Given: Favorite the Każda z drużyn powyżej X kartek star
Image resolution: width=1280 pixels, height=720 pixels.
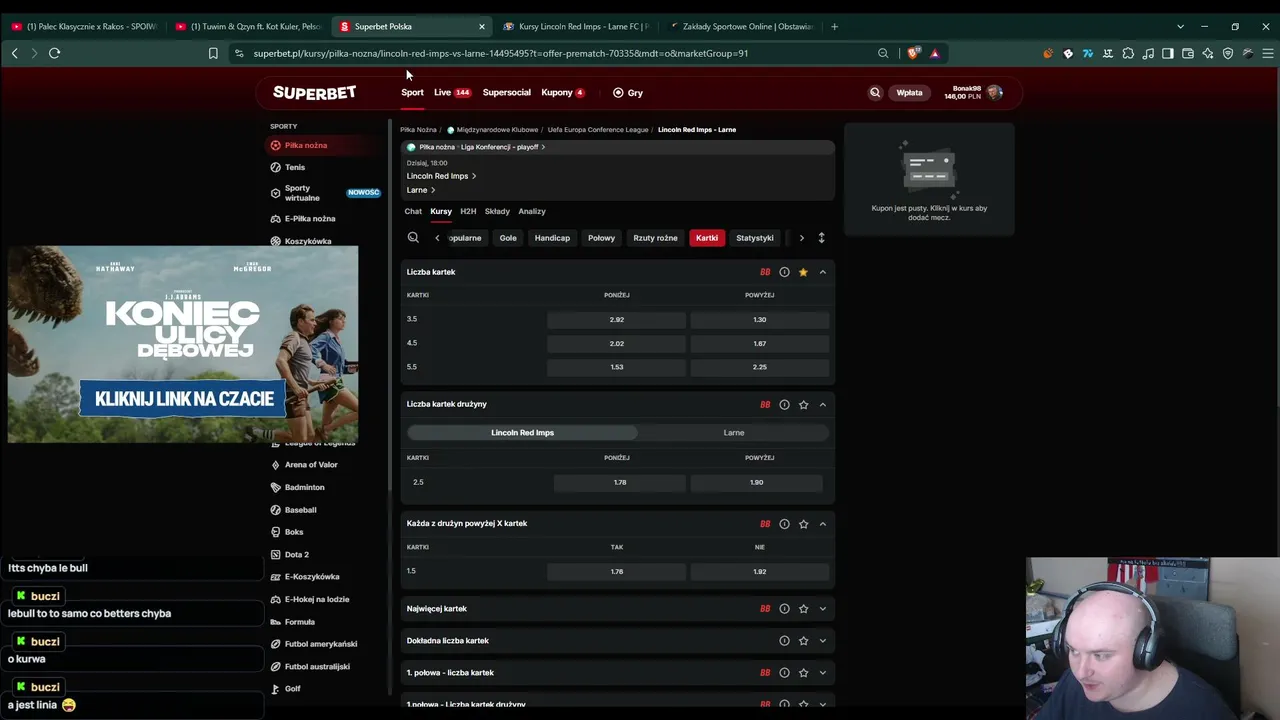Looking at the screenshot, I should tap(803, 524).
